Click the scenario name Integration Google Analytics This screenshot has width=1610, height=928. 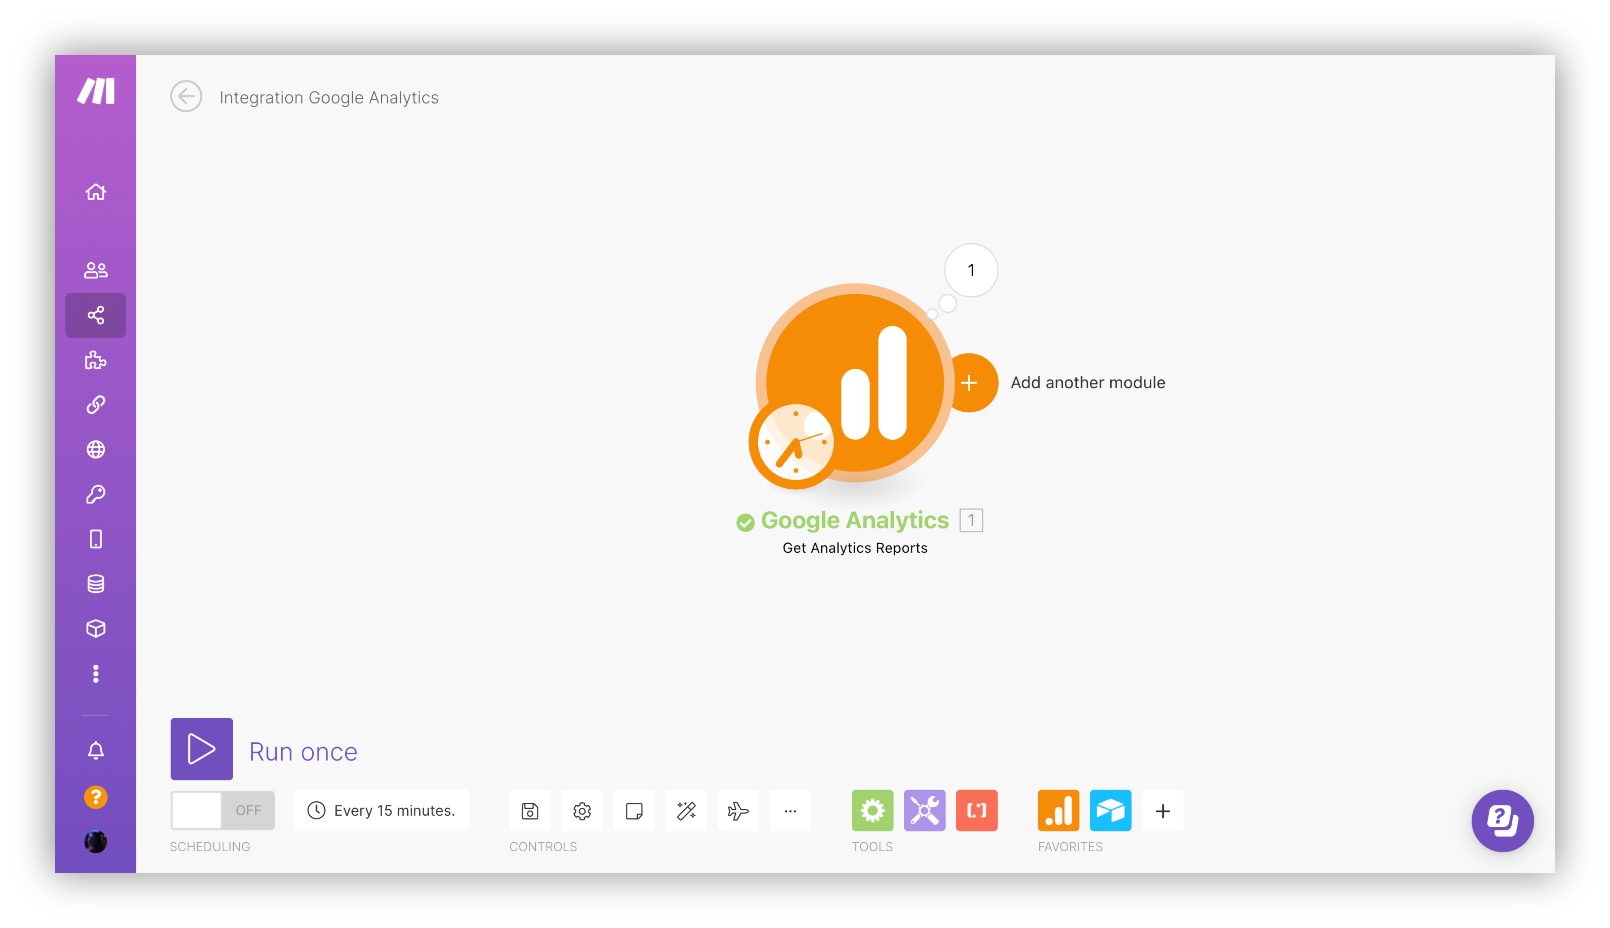(329, 98)
